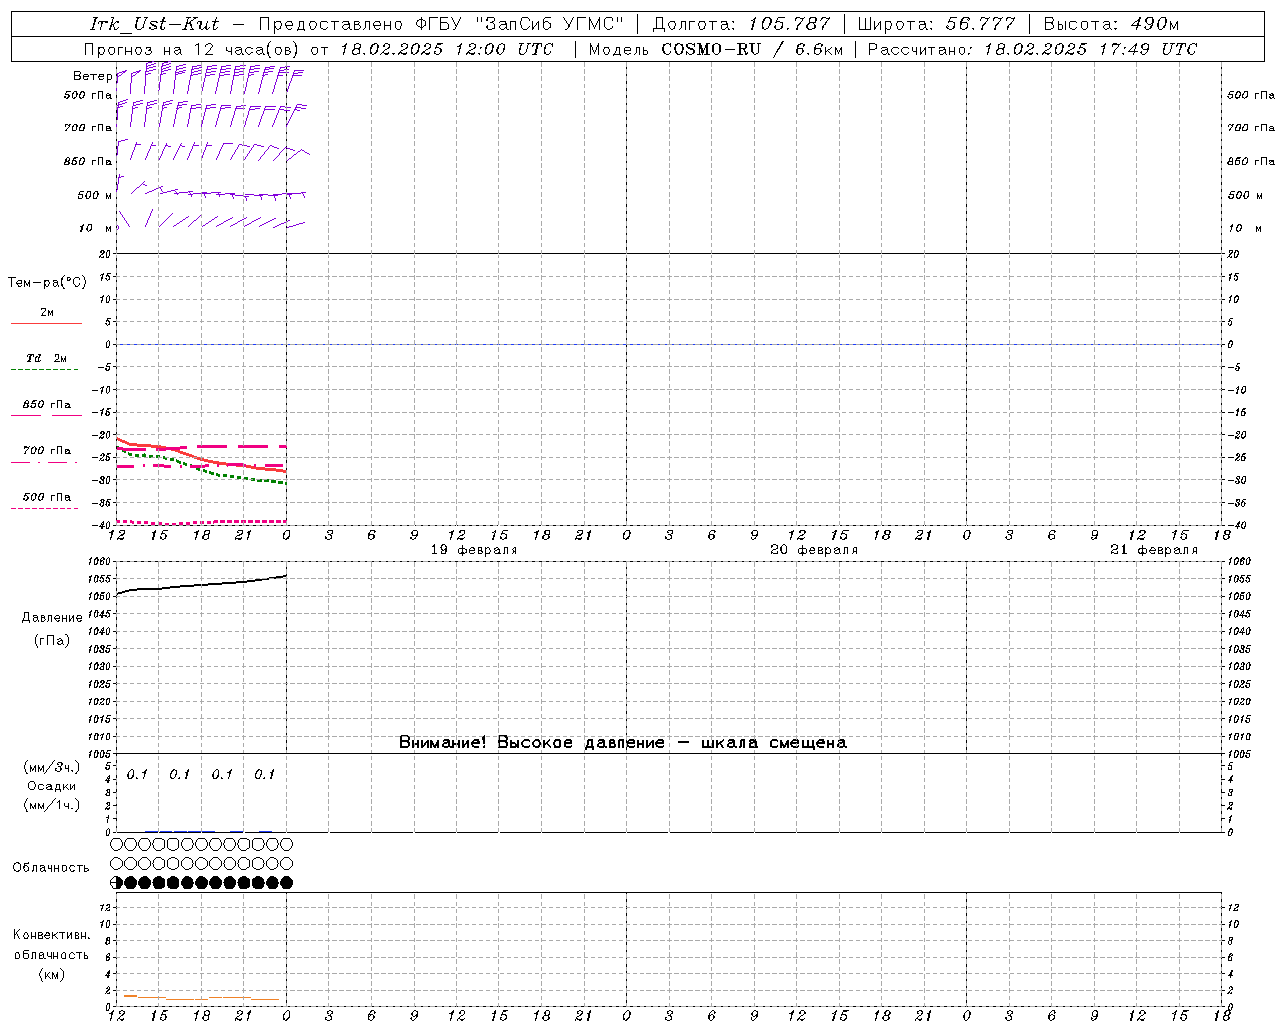This screenshot has height=1024, width=1280.
Task: Click the Высота: 490м value
Action: coord(1111,24)
